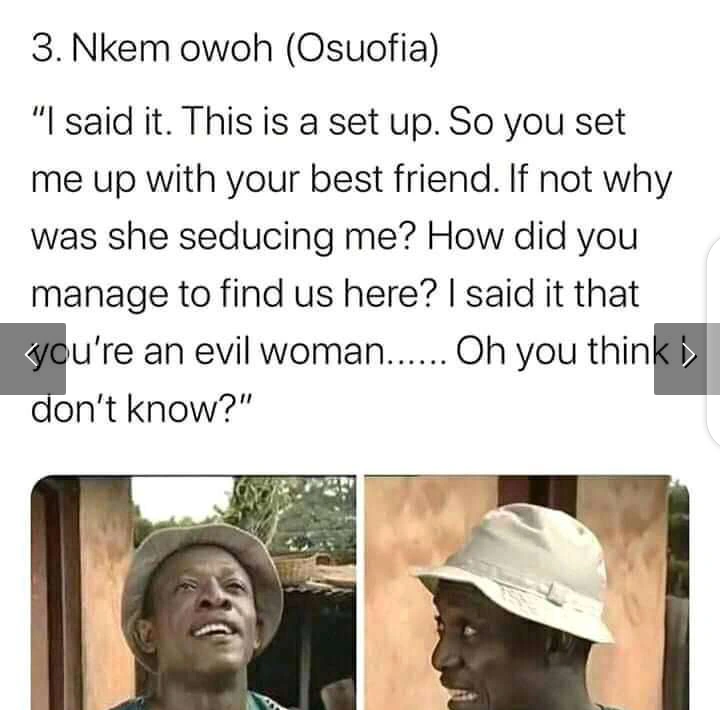The image size is (720, 710).
Task: Tap the text 'you're an evil woman'
Action: click(209, 351)
